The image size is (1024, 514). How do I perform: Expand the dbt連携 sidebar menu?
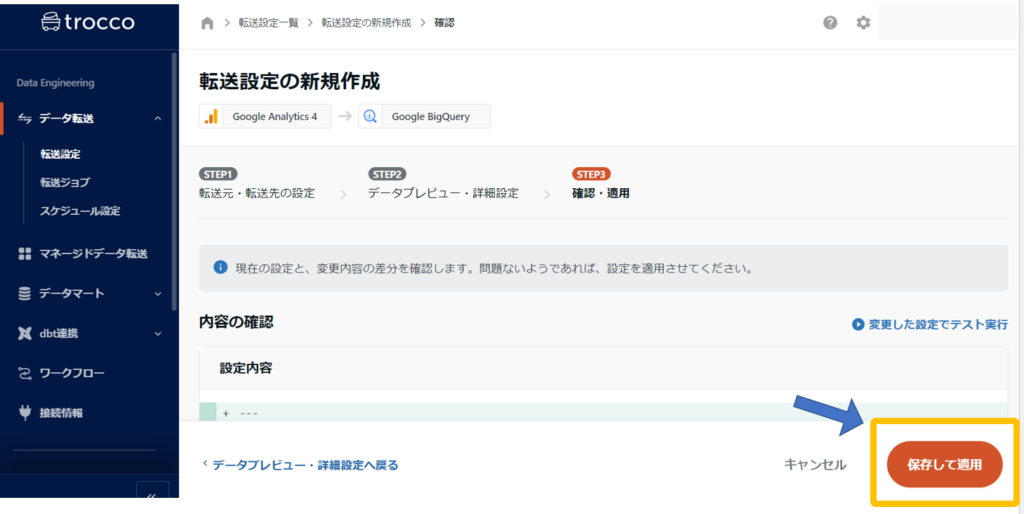coord(157,334)
